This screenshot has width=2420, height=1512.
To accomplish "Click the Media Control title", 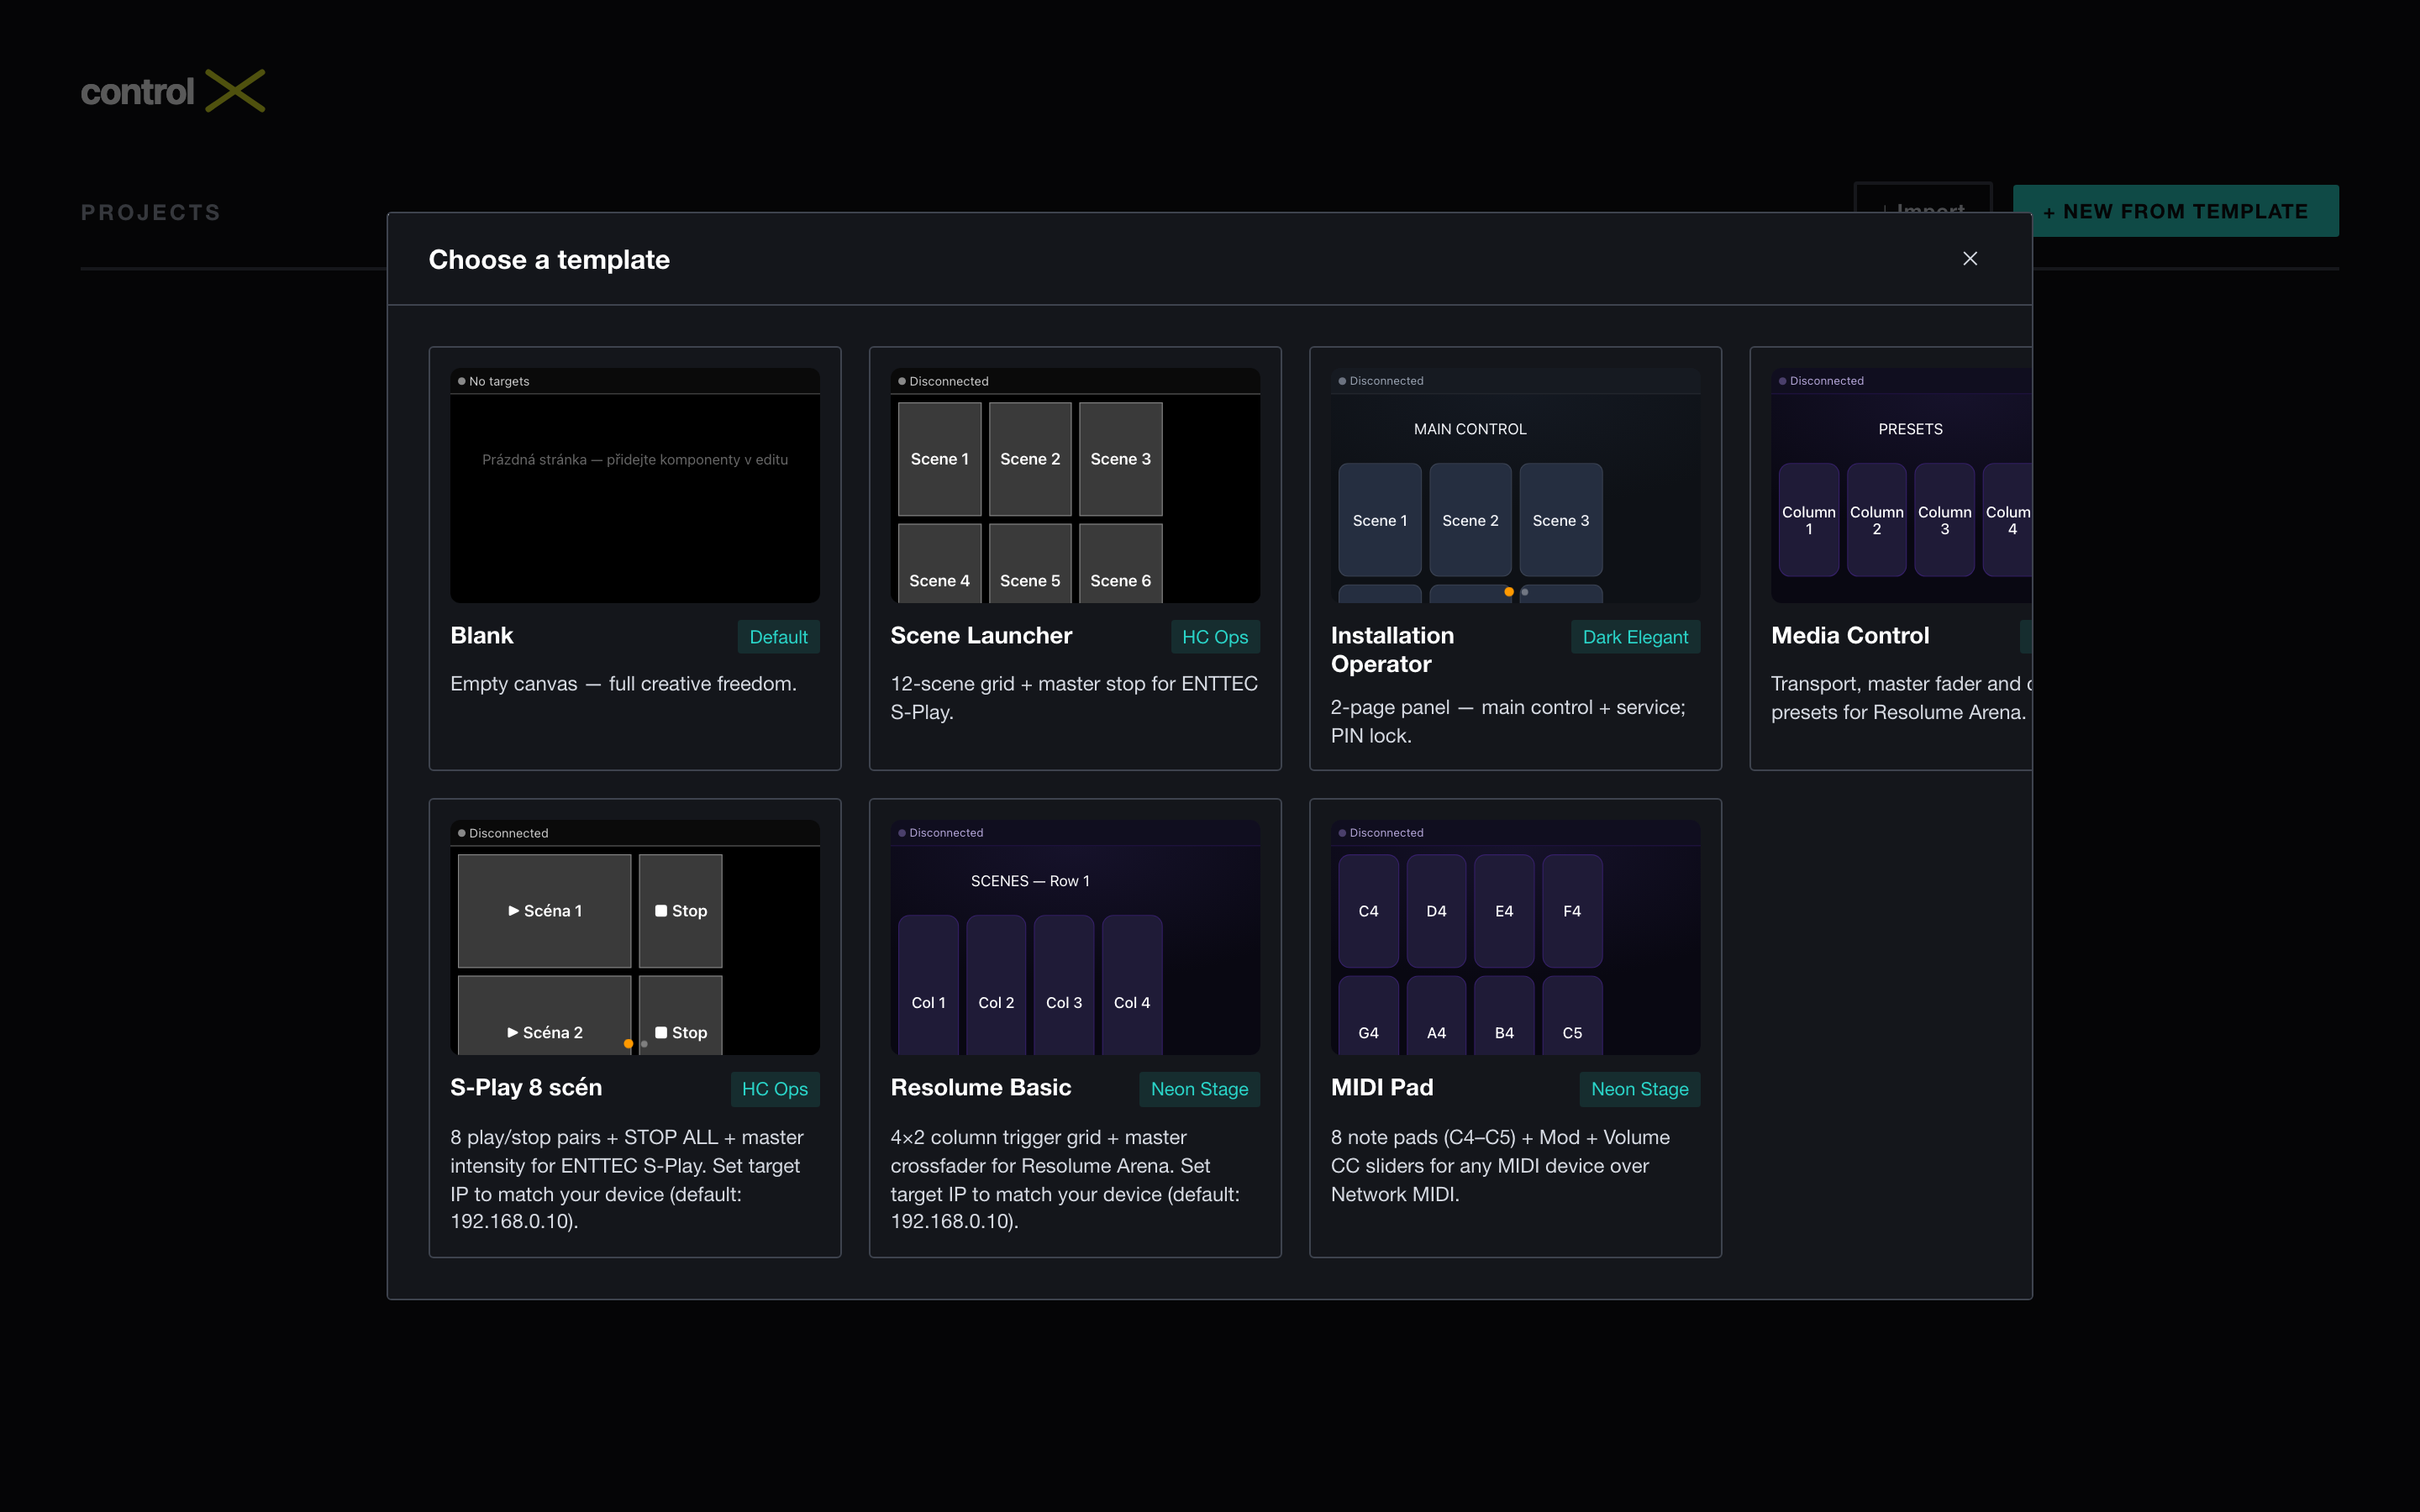I will coord(1850,636).
